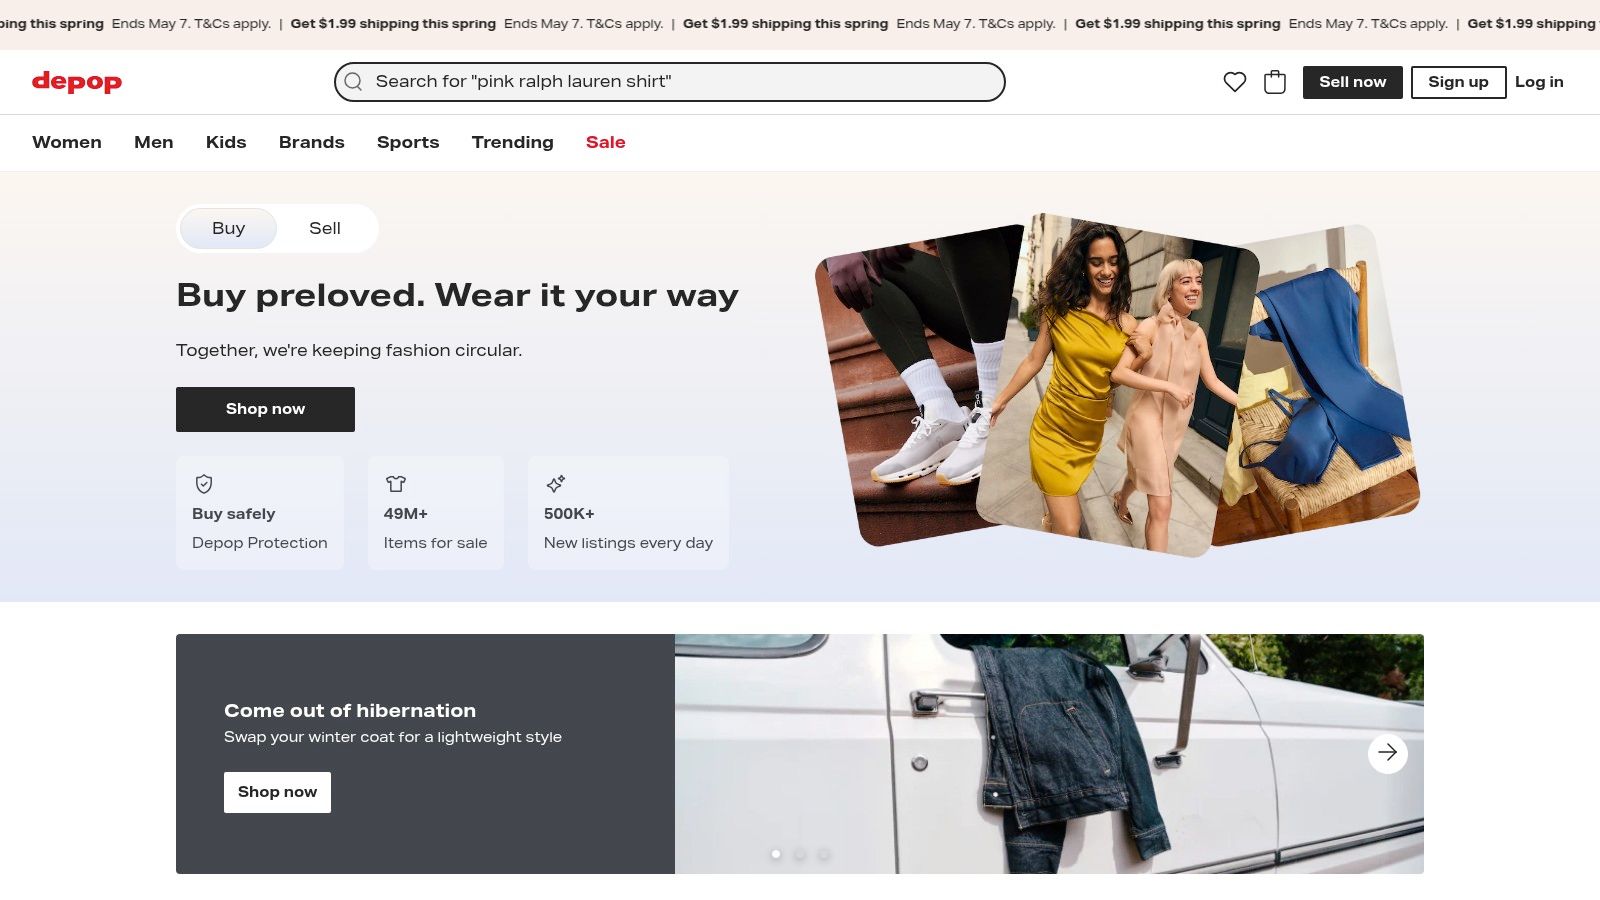Open your liked items via the heart icon
Screen dimensions: 1600x900
pyautogui.click(x=1236, y=82)
